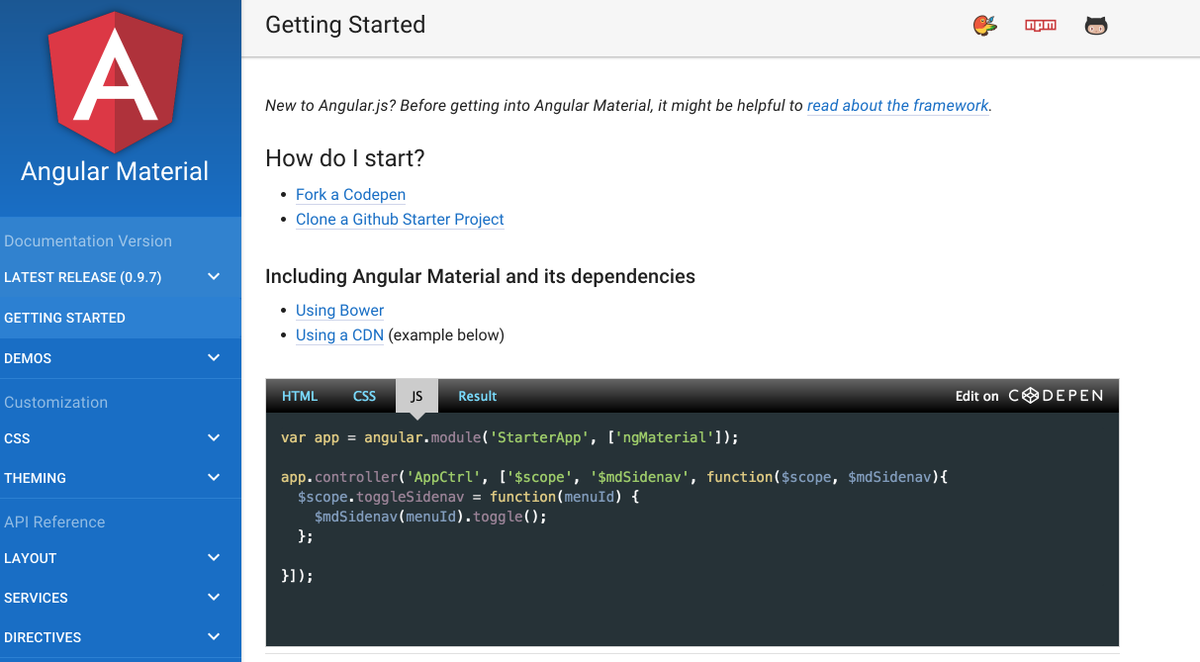Open the GitHub octocat icon link
Viewport: 1200px width, 662px height.
click(x=1096, y=26)
